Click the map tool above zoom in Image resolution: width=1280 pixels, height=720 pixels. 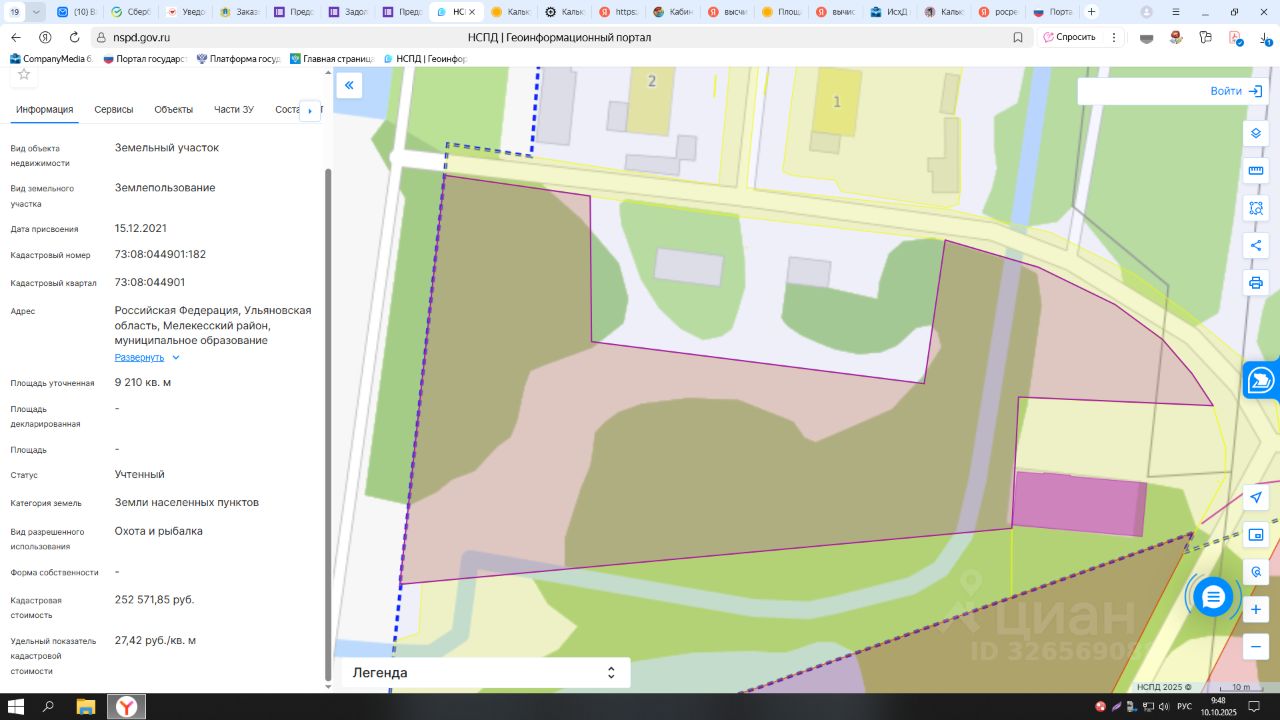(x=1256, y=572)
